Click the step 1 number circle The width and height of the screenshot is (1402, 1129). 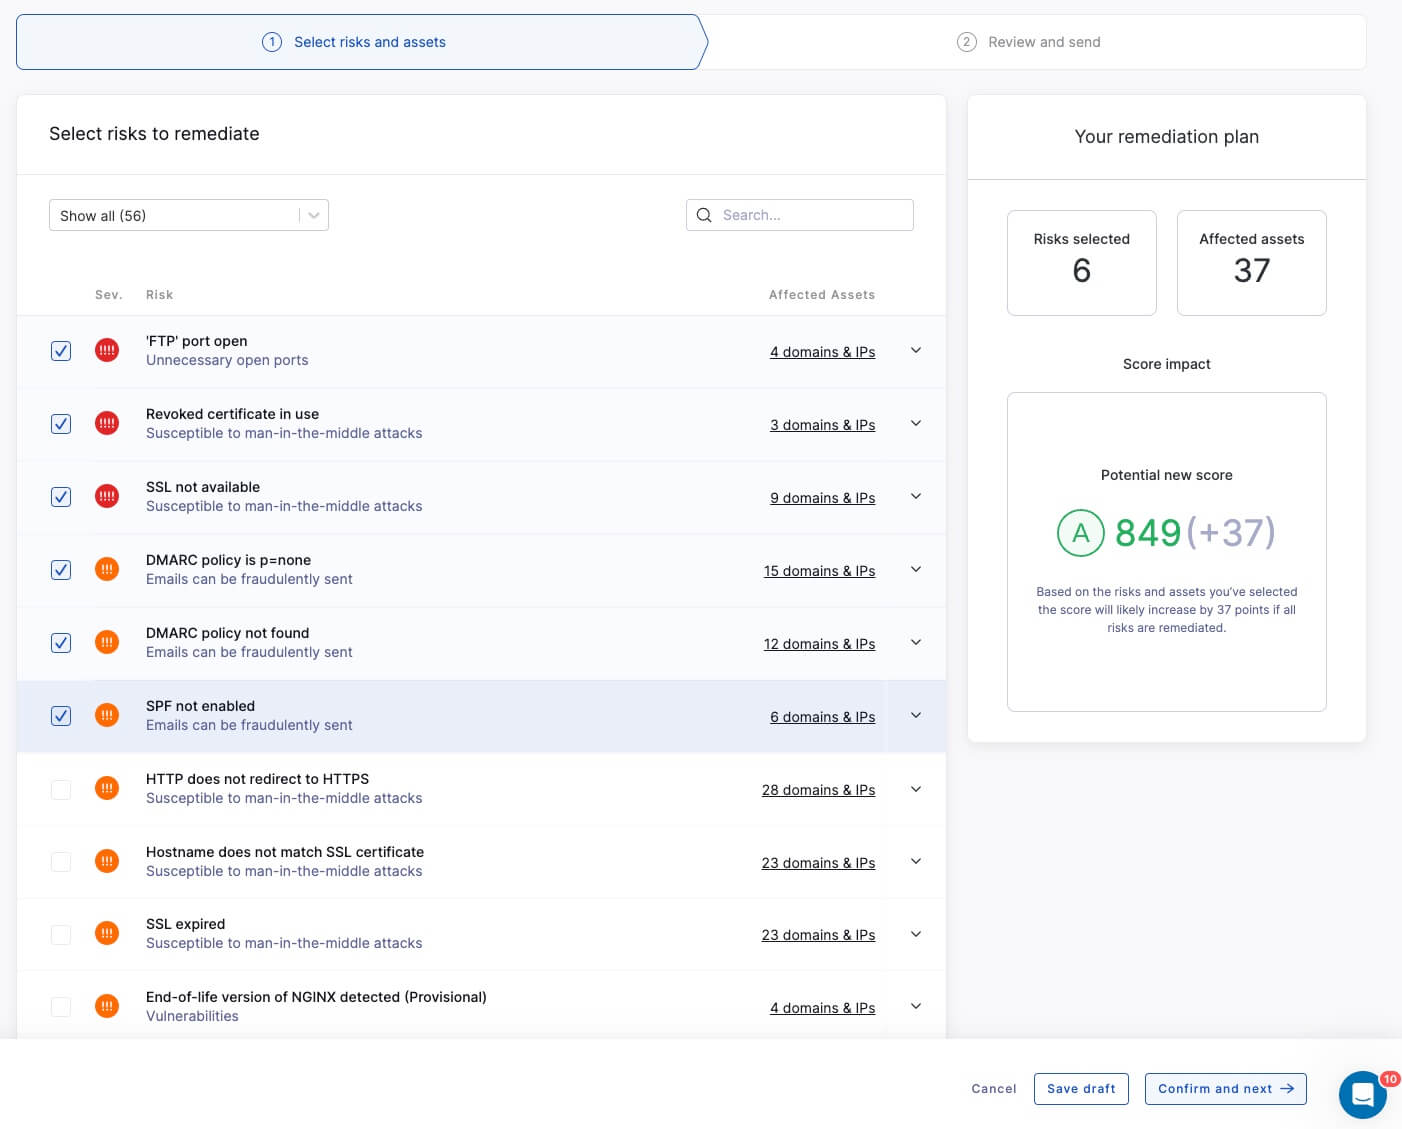pos(272,42)
